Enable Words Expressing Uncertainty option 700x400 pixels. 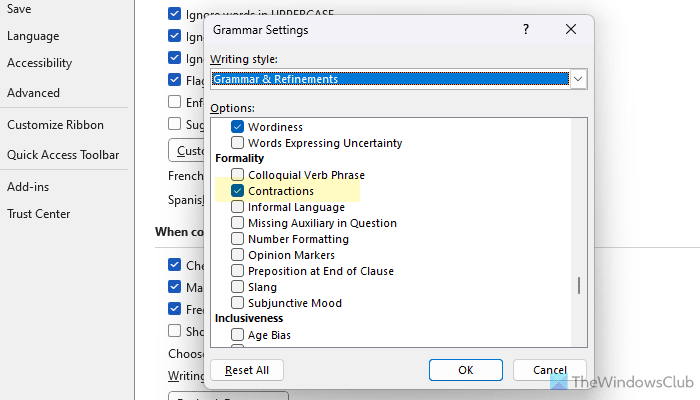point(238,143)
